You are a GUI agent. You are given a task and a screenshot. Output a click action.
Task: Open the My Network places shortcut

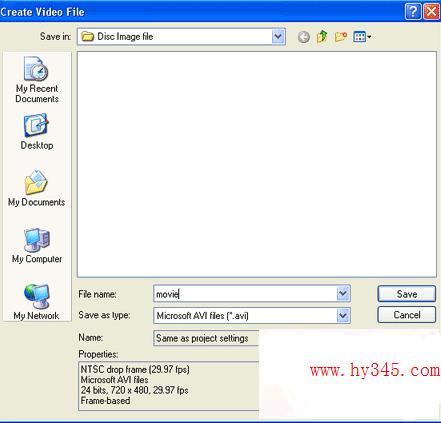pos(36,302)
